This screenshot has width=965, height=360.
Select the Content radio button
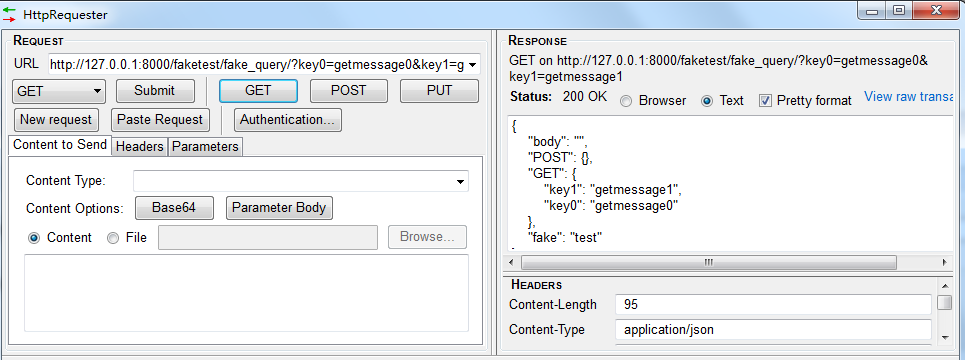click(x=34, y=238)
